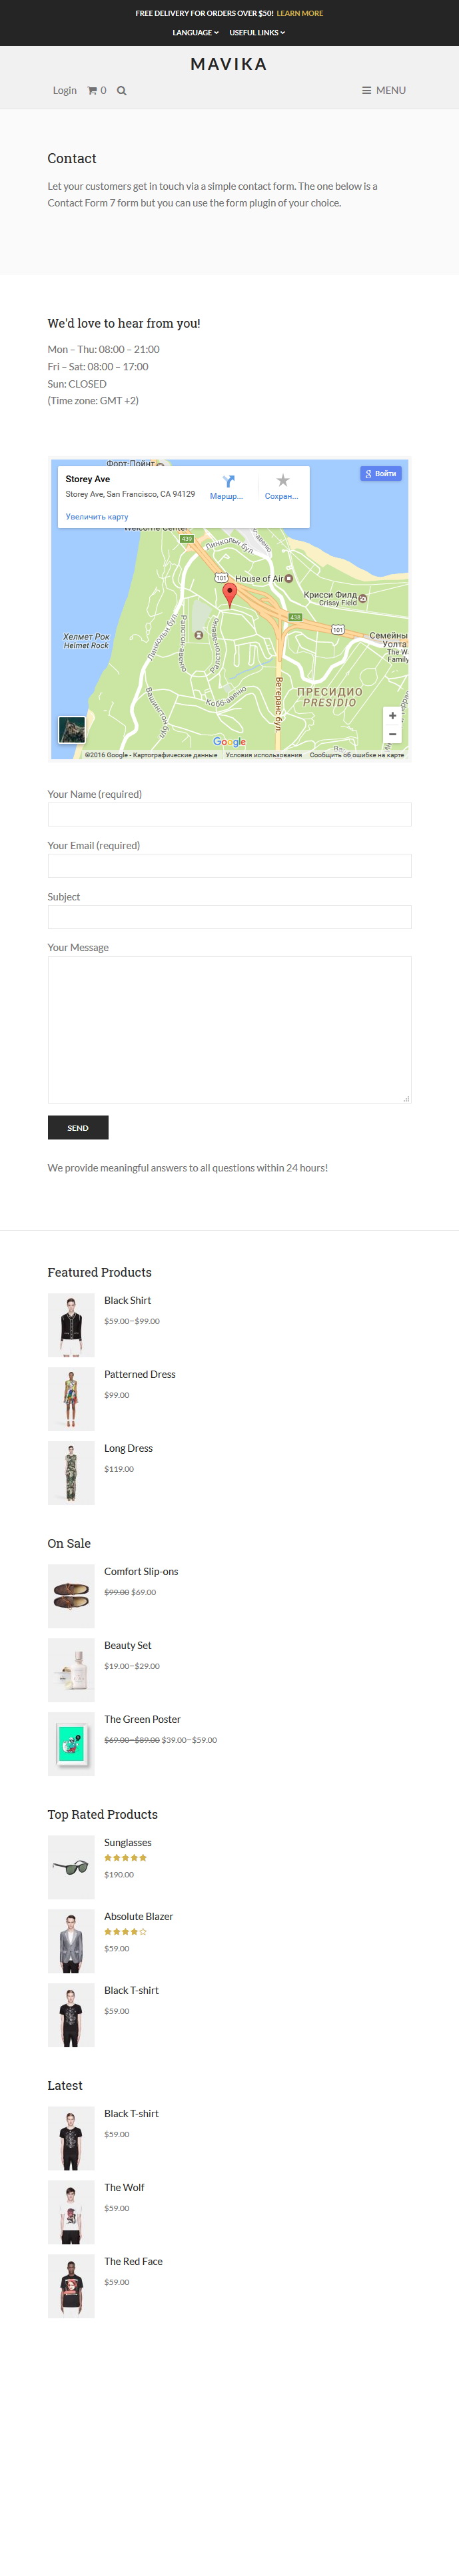
Task: Click the Login link
Action: tap(65, 90)
